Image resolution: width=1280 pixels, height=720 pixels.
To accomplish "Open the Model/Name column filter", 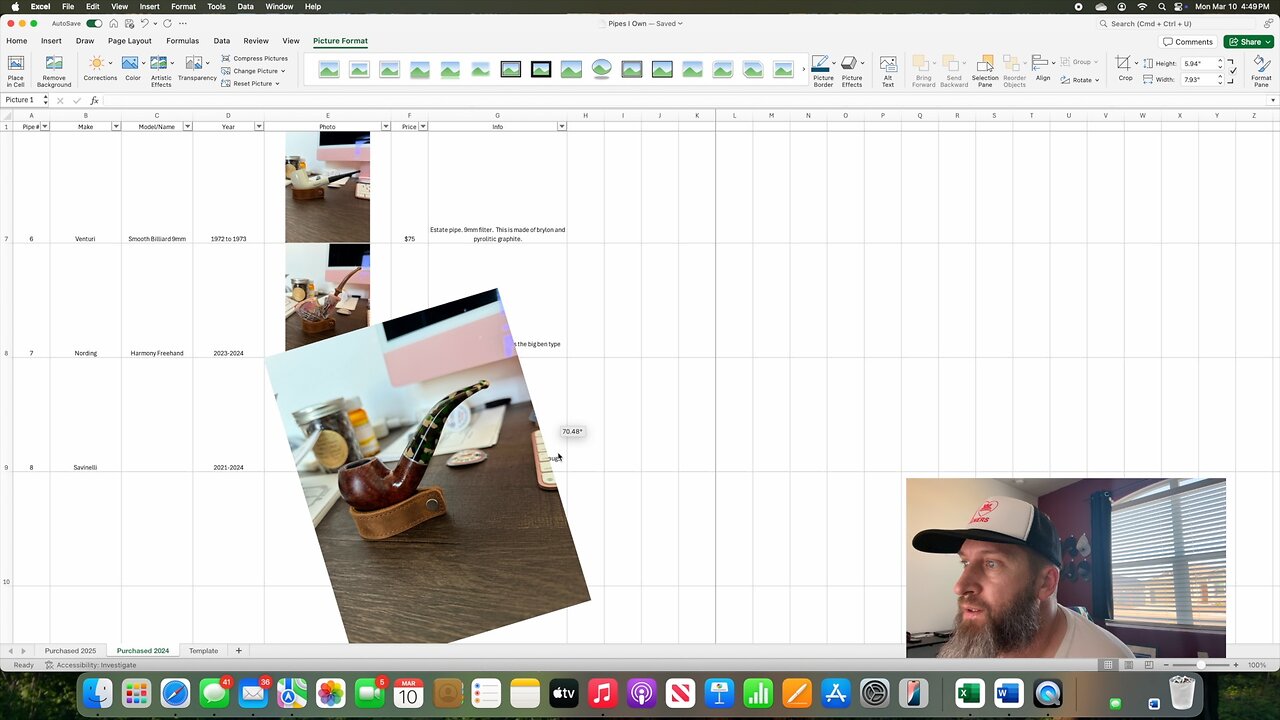I will tap(187, 127).
